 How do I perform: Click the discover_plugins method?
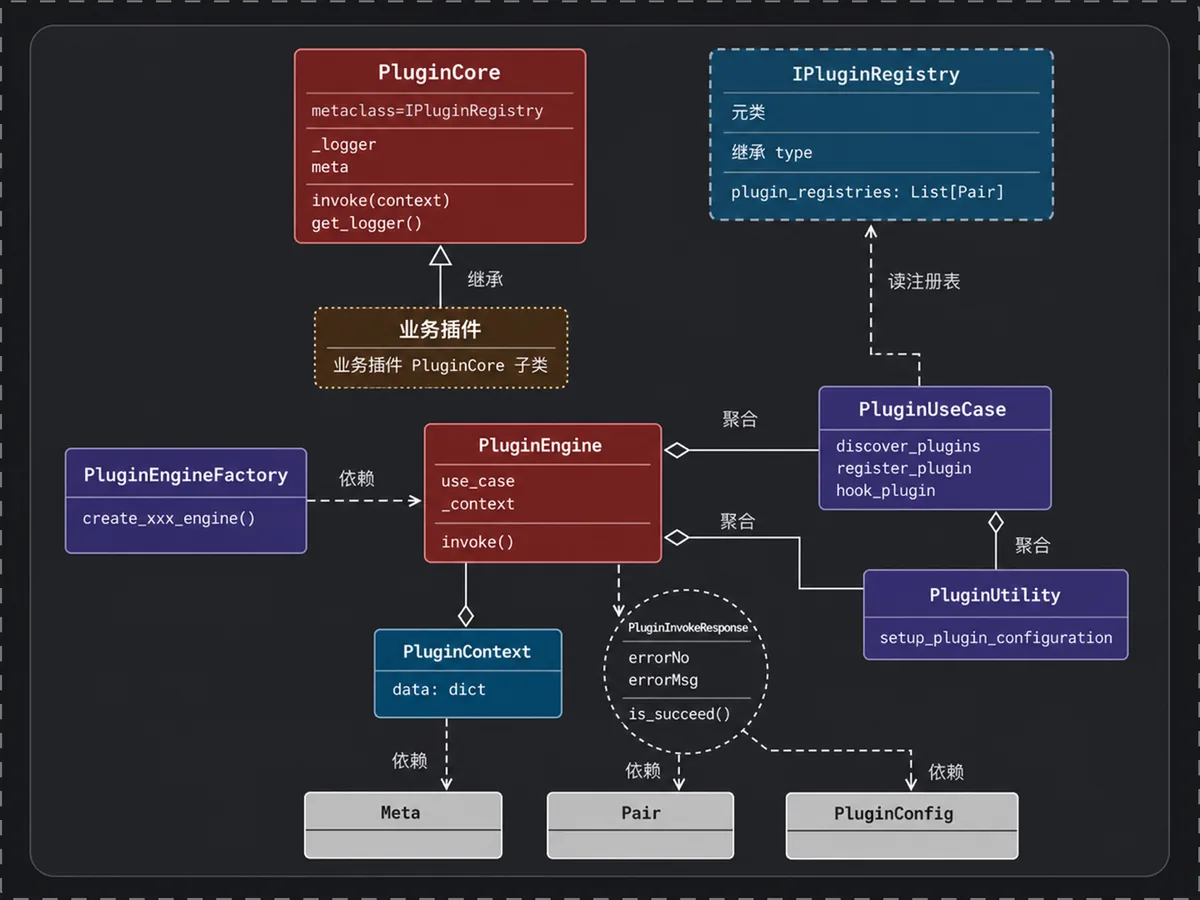pyautogui.click(x=908, y=446)
